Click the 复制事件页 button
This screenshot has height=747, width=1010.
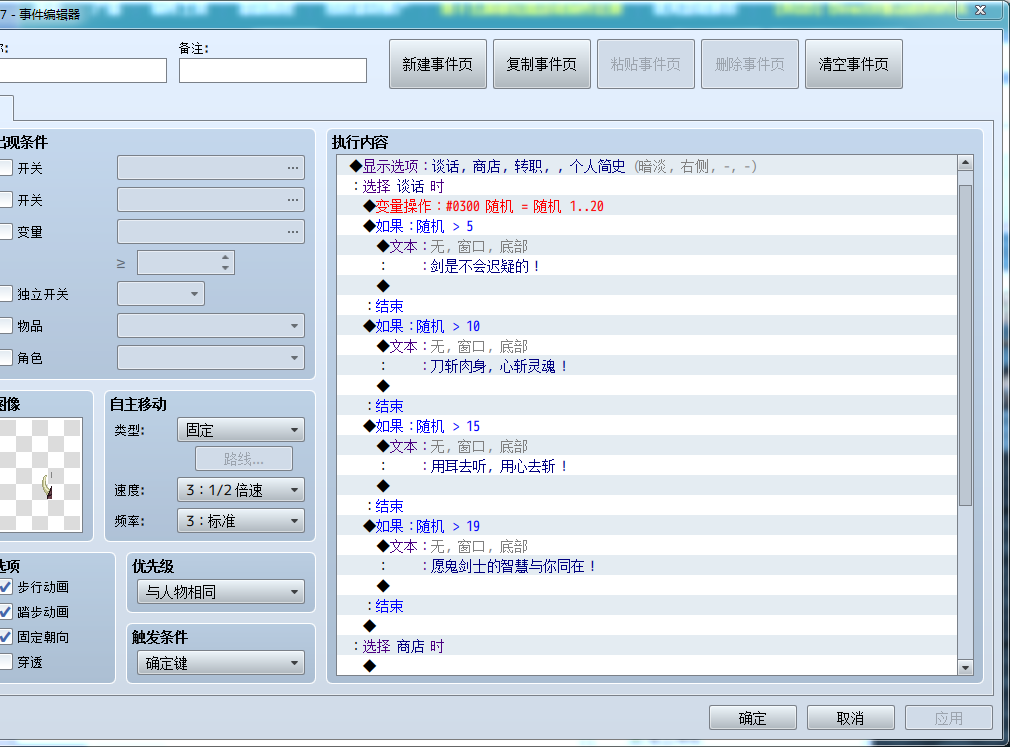(542, 64)
